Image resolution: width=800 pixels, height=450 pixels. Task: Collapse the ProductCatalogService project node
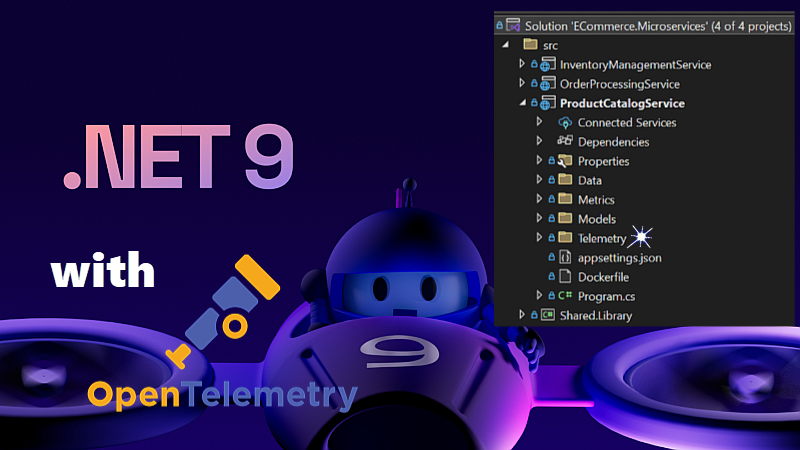[x=521, y=104]
